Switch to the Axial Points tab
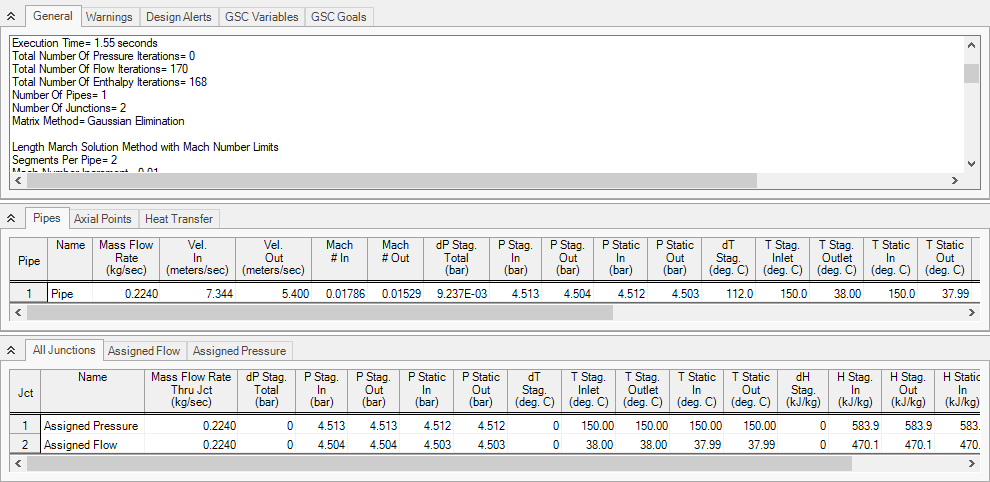This screenshot has height=482, width=990. pyautogui.click(x=102, y=219)
